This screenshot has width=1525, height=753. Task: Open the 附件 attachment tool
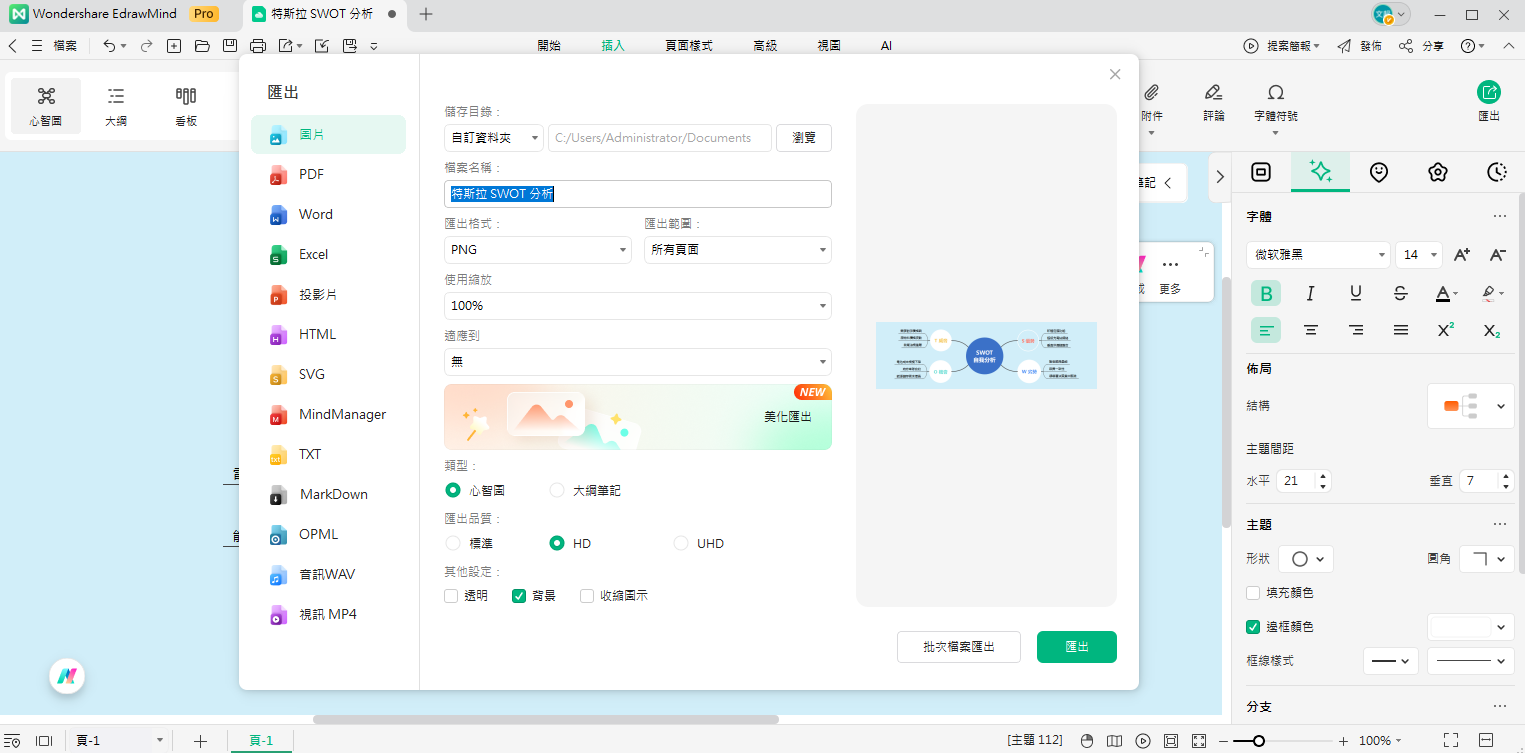tap(1152, 103)
